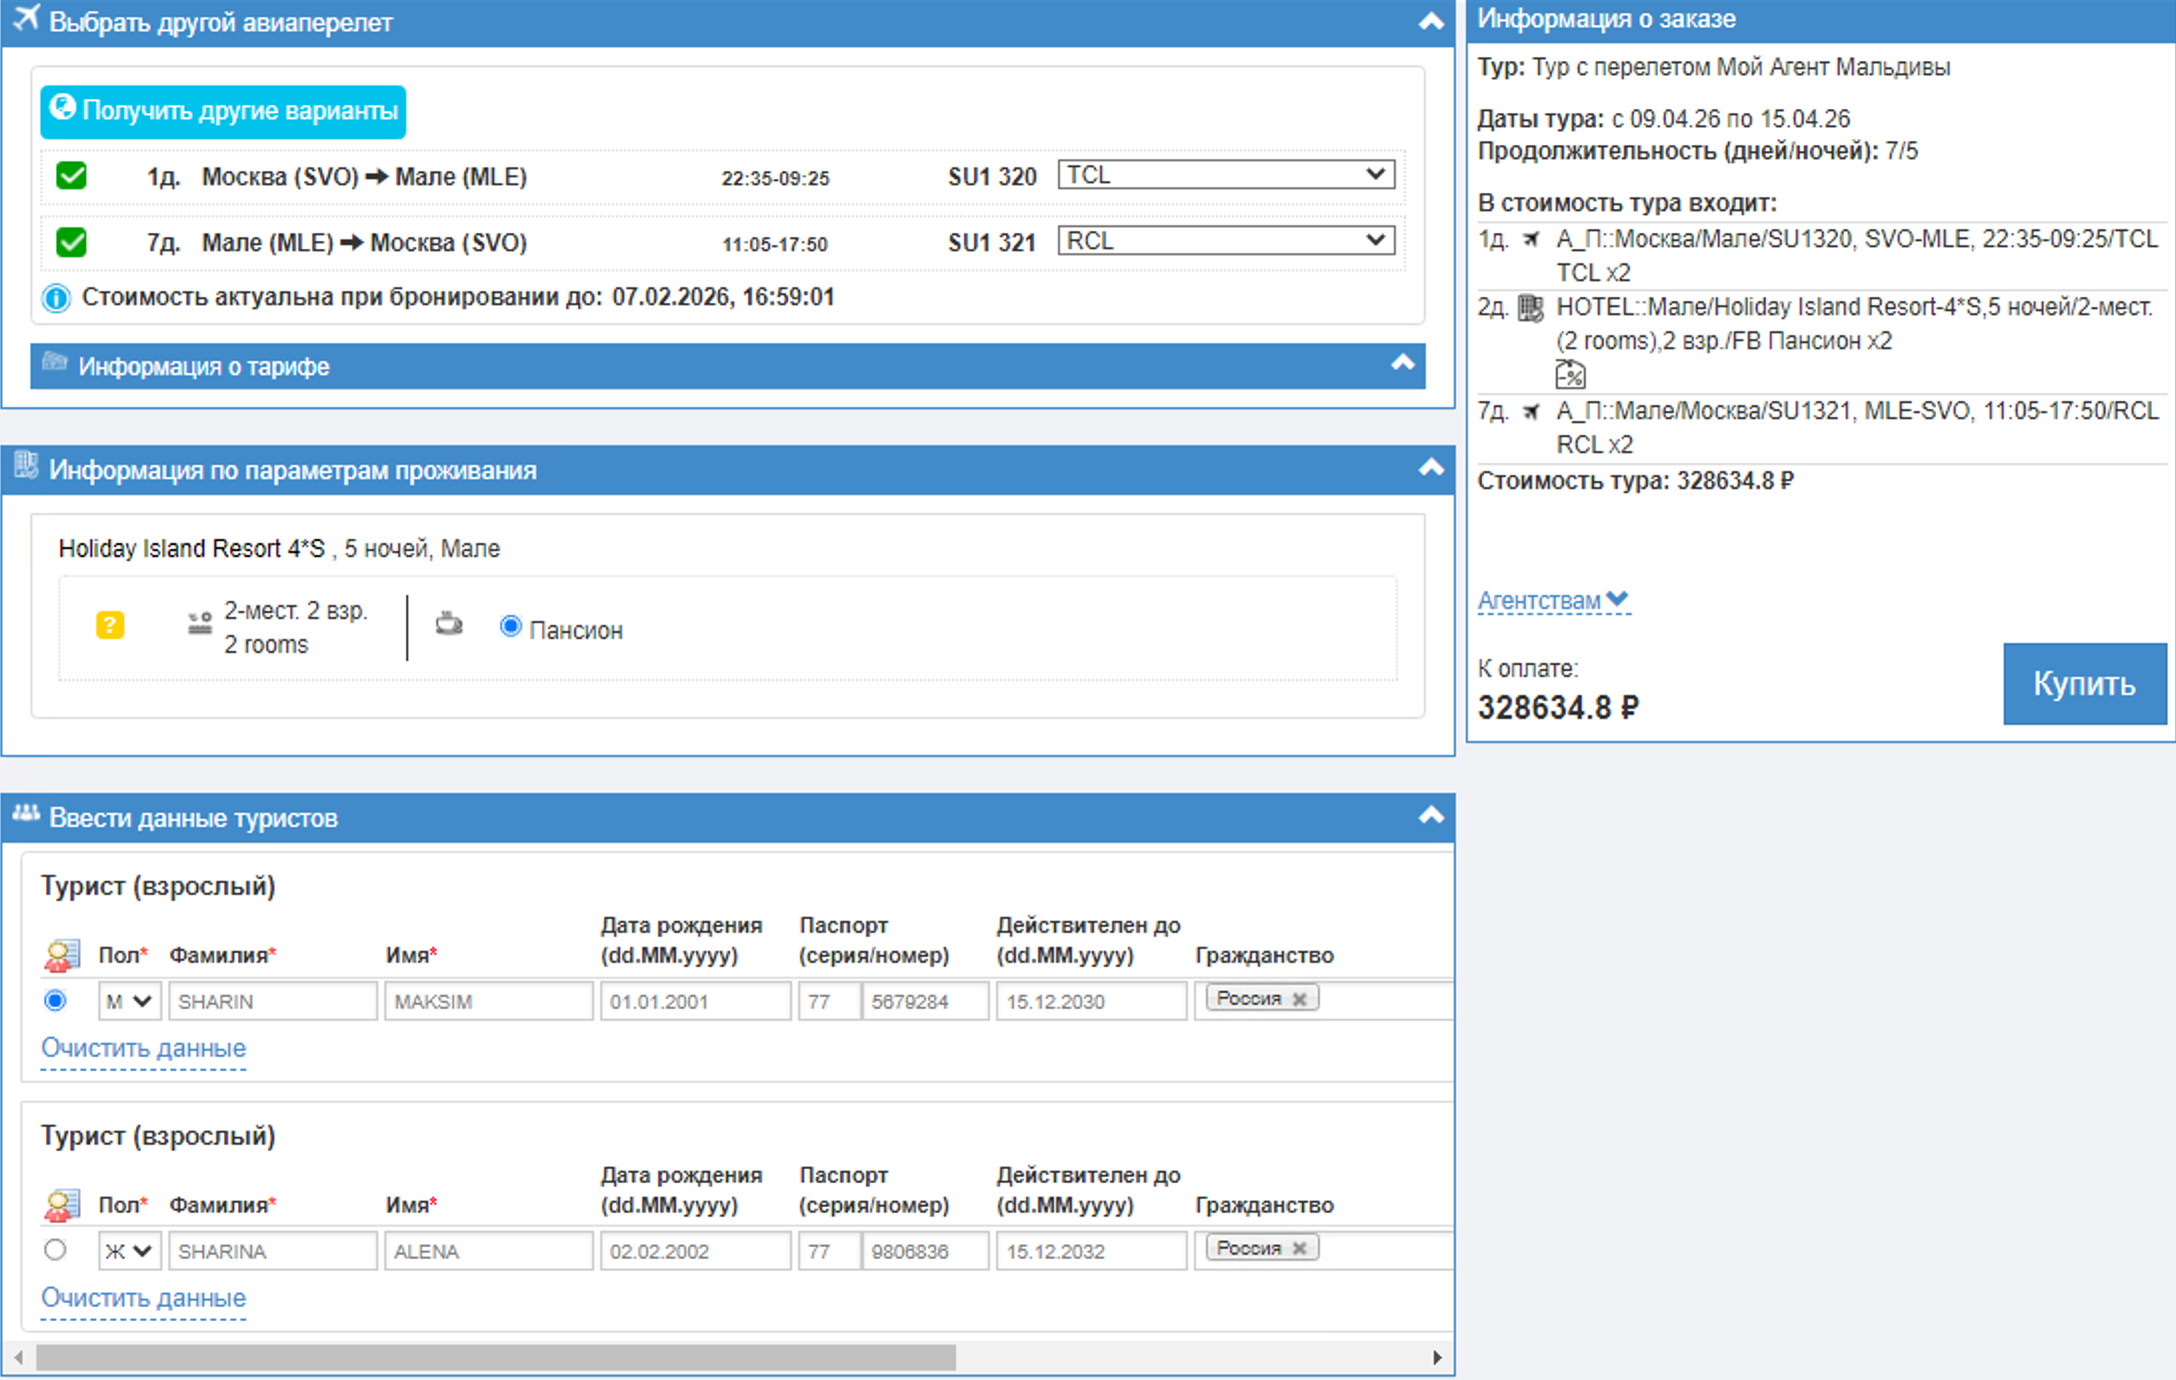Collapse the Информация о тарифе section
This screenshot has height=1380, width=2176.
[x=1403, y=364]
